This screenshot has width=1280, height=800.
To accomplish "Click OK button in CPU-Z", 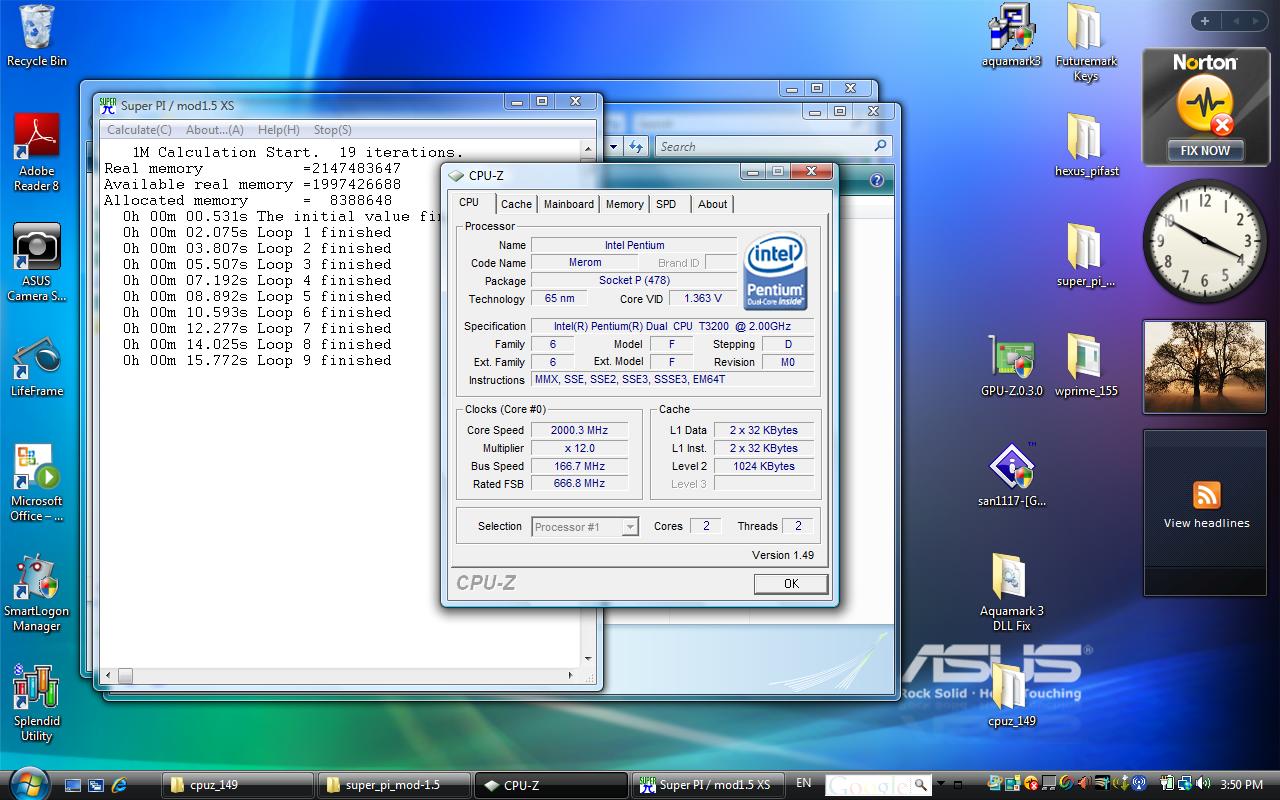I will coord(791,584).
